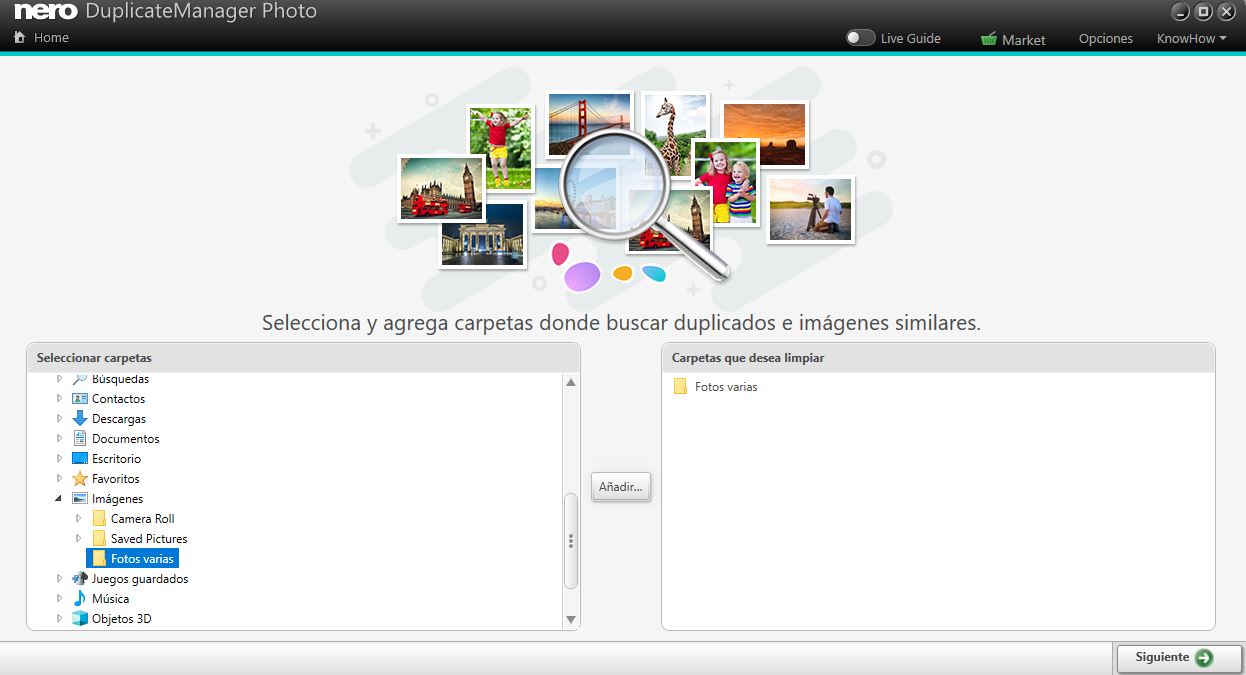This screenshot has height=675, width=1246.
Task: Click the Contactos card icon
Action: click(x=80, y=399)
